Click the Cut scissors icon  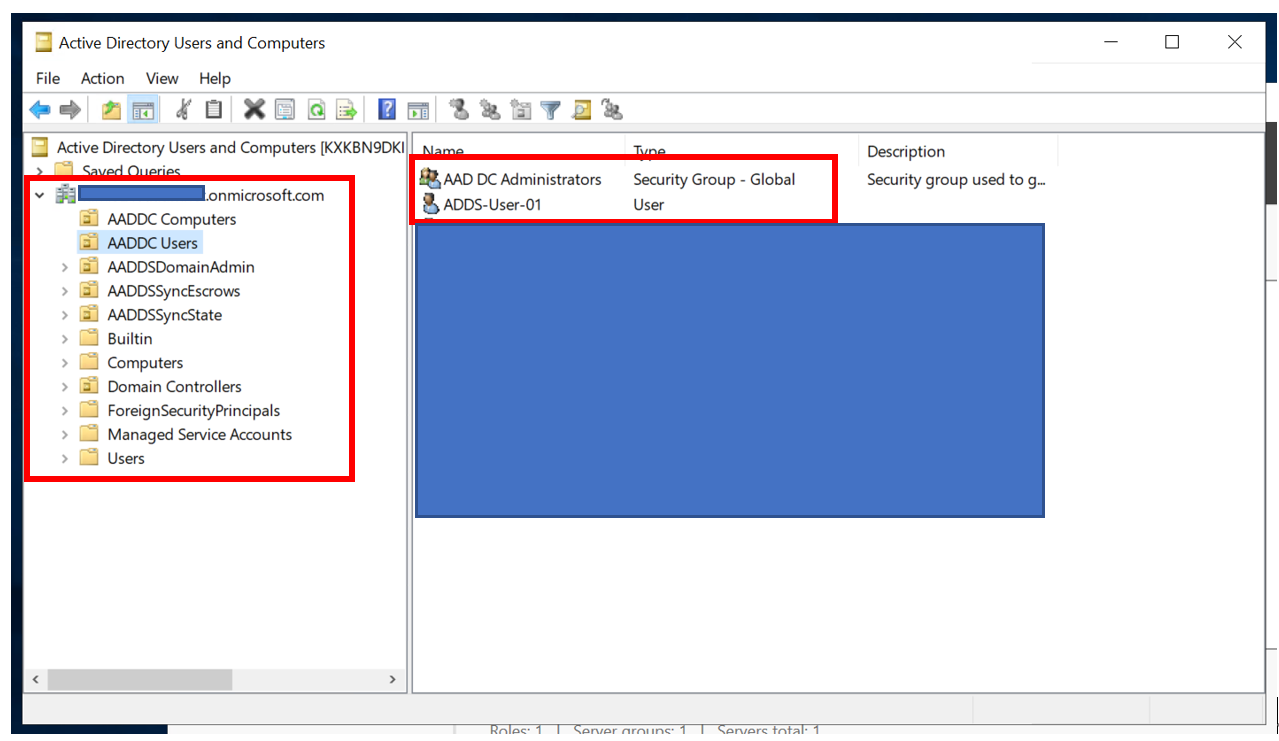(x=183, y=110)
